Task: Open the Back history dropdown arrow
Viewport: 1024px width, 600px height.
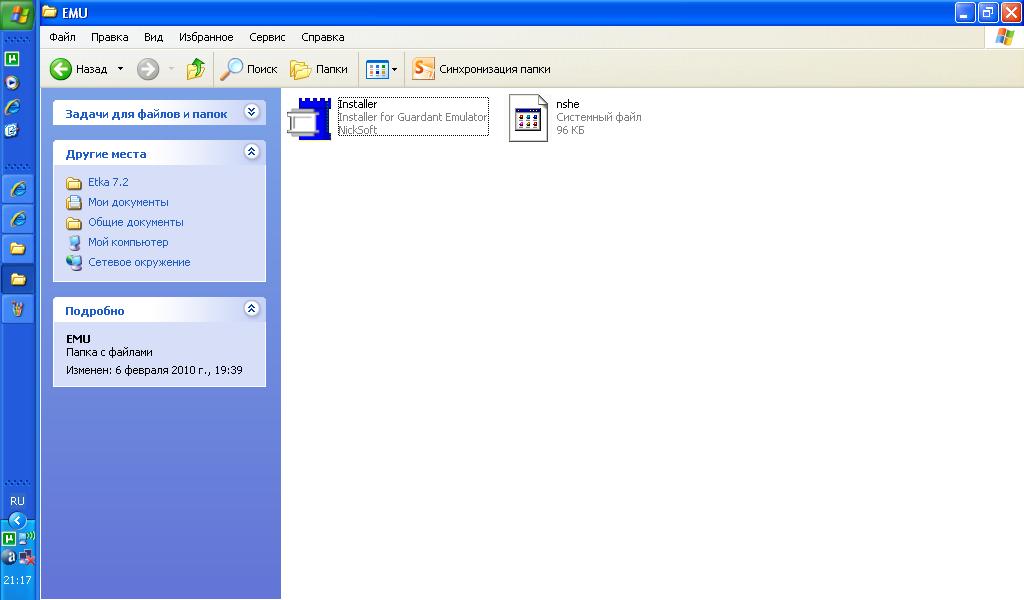Action: point(120,69)
